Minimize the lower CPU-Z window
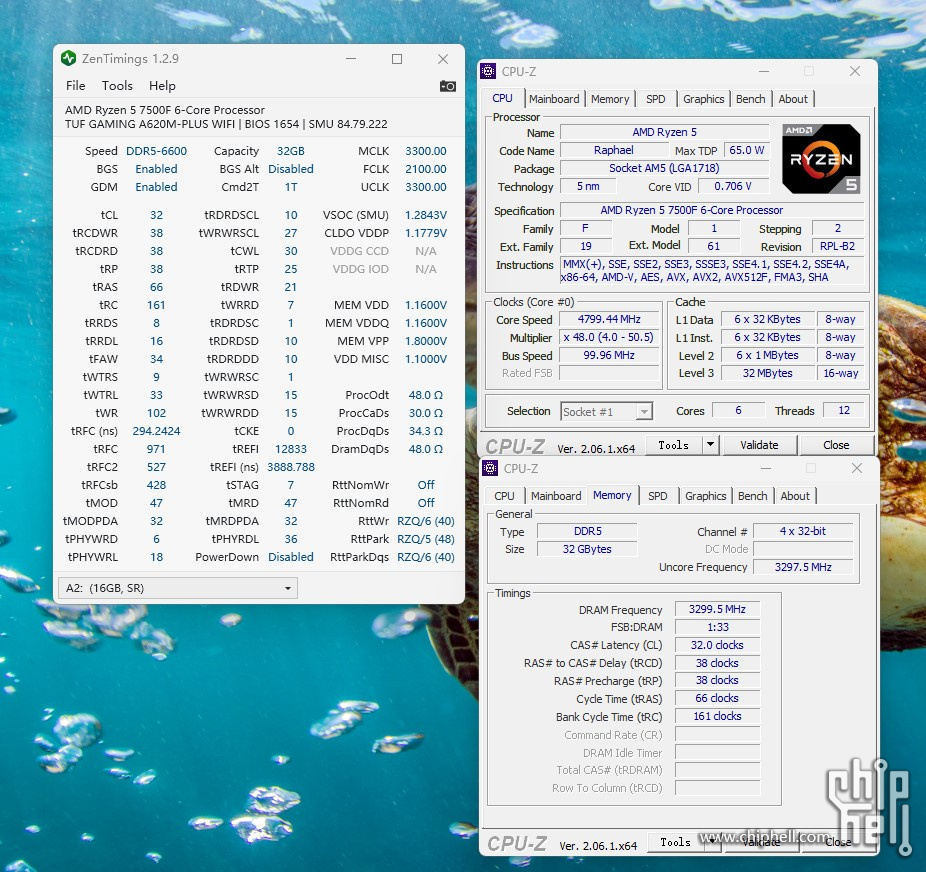The image size is (926, 872). coord(766,468)
